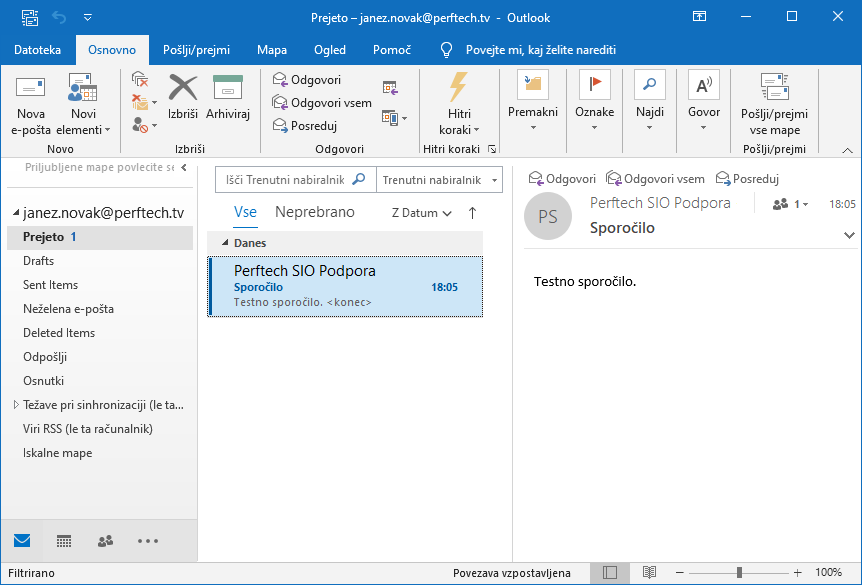Open the Premakni move menu
The width and height of the screenshot is (862, 585).
coord(533,102)
